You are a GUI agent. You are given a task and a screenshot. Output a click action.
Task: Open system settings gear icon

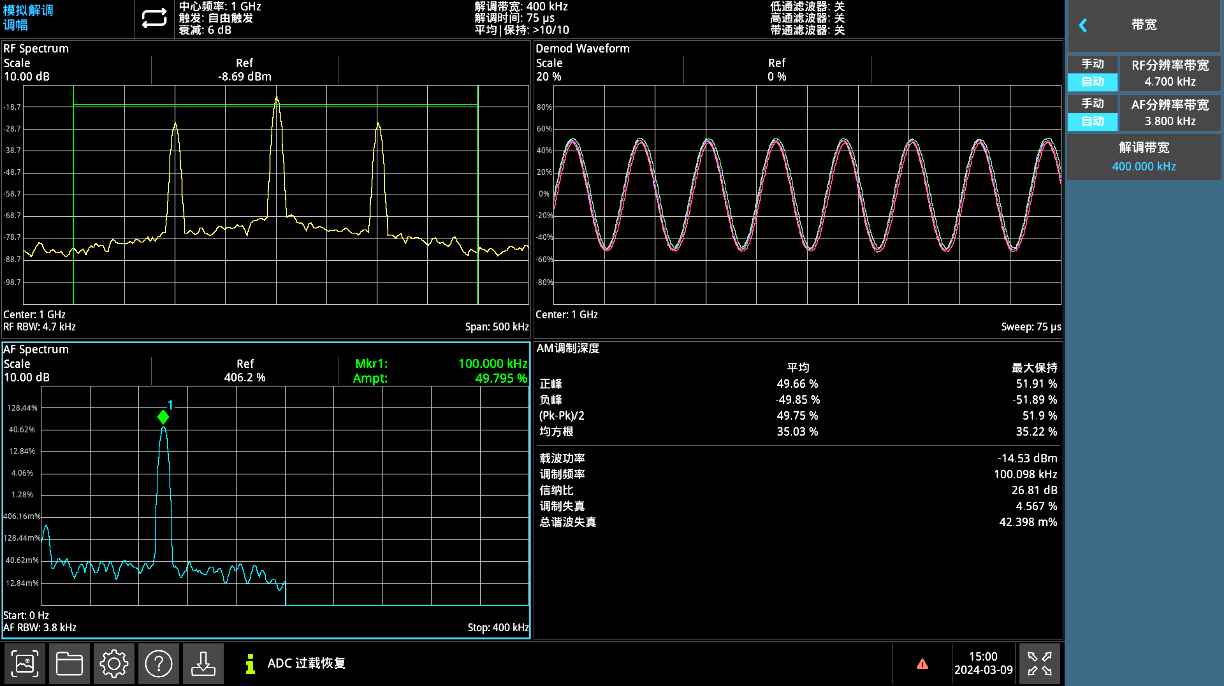point(114,663)
